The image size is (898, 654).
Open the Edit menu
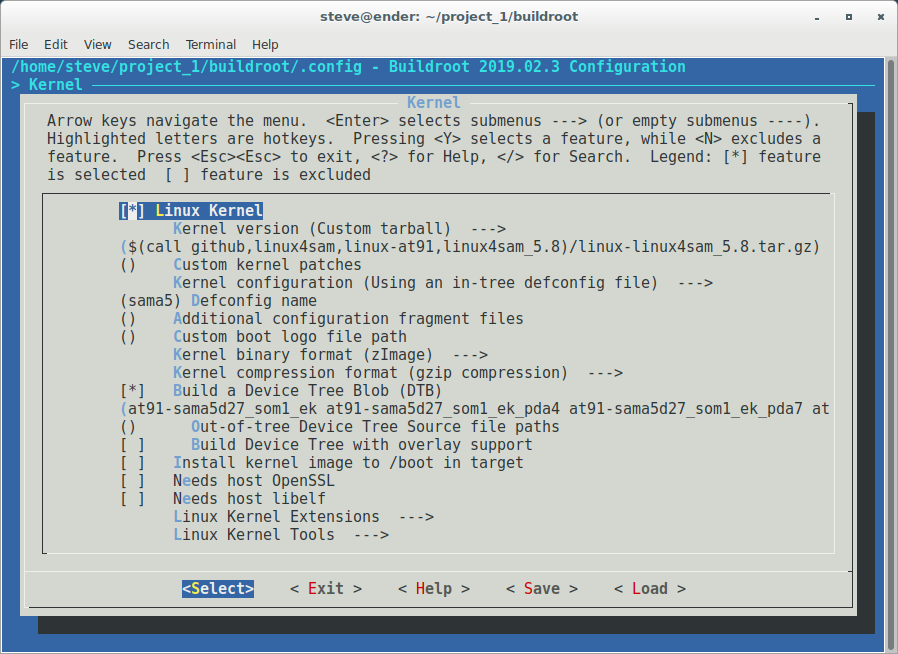[x=55, y=44]
